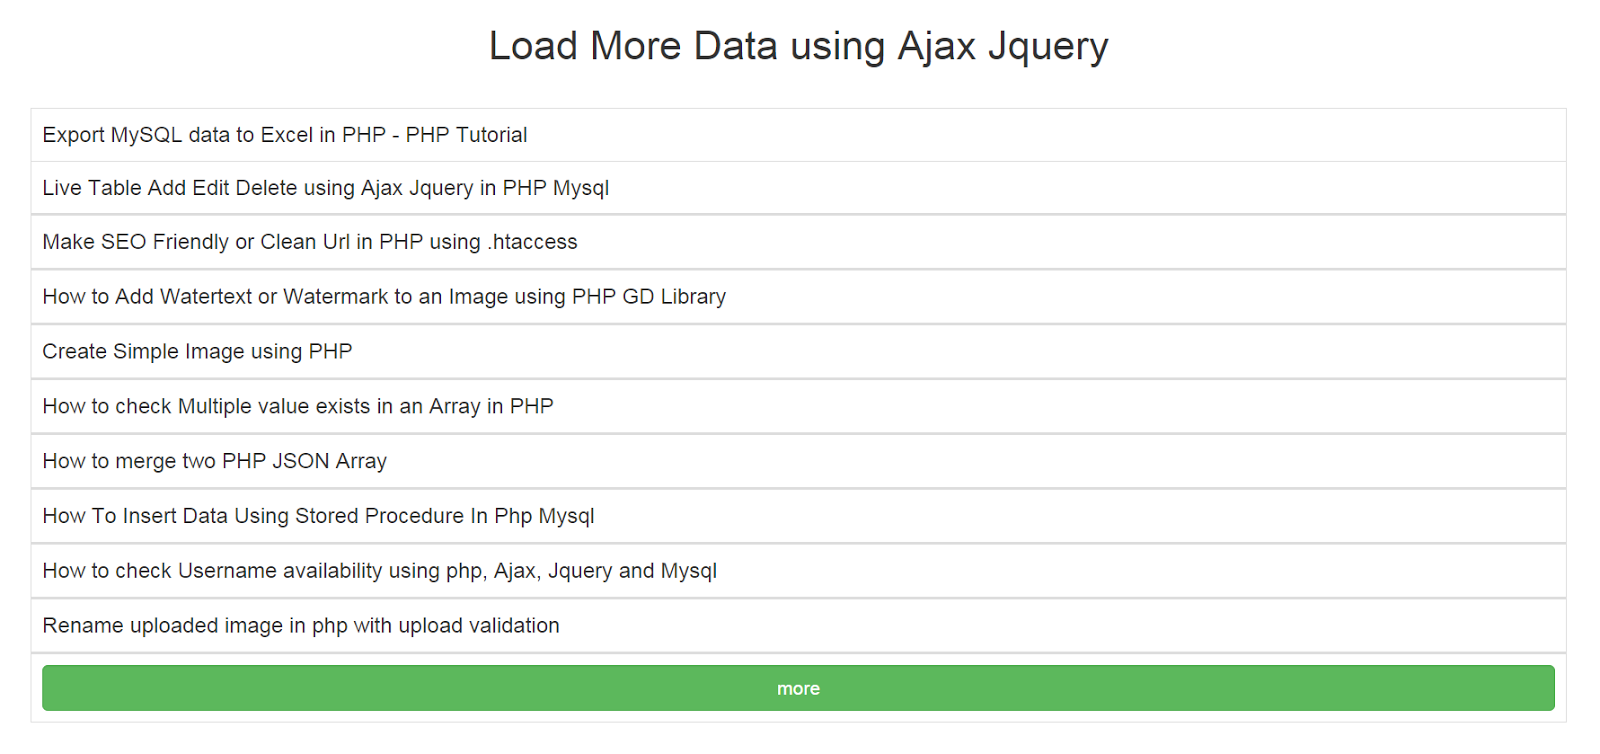Select the Stored Procedure In Php Mysql item
1600x754 pixels.
318,516
